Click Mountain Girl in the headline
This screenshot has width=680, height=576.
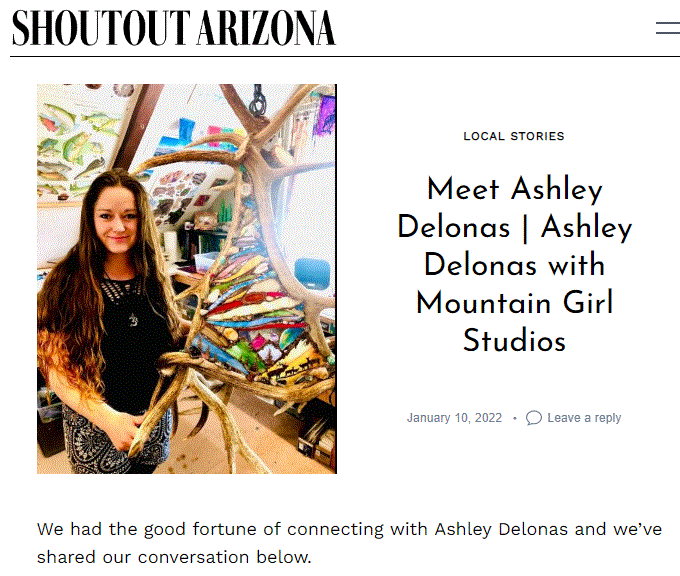click(x=515, y=302)
